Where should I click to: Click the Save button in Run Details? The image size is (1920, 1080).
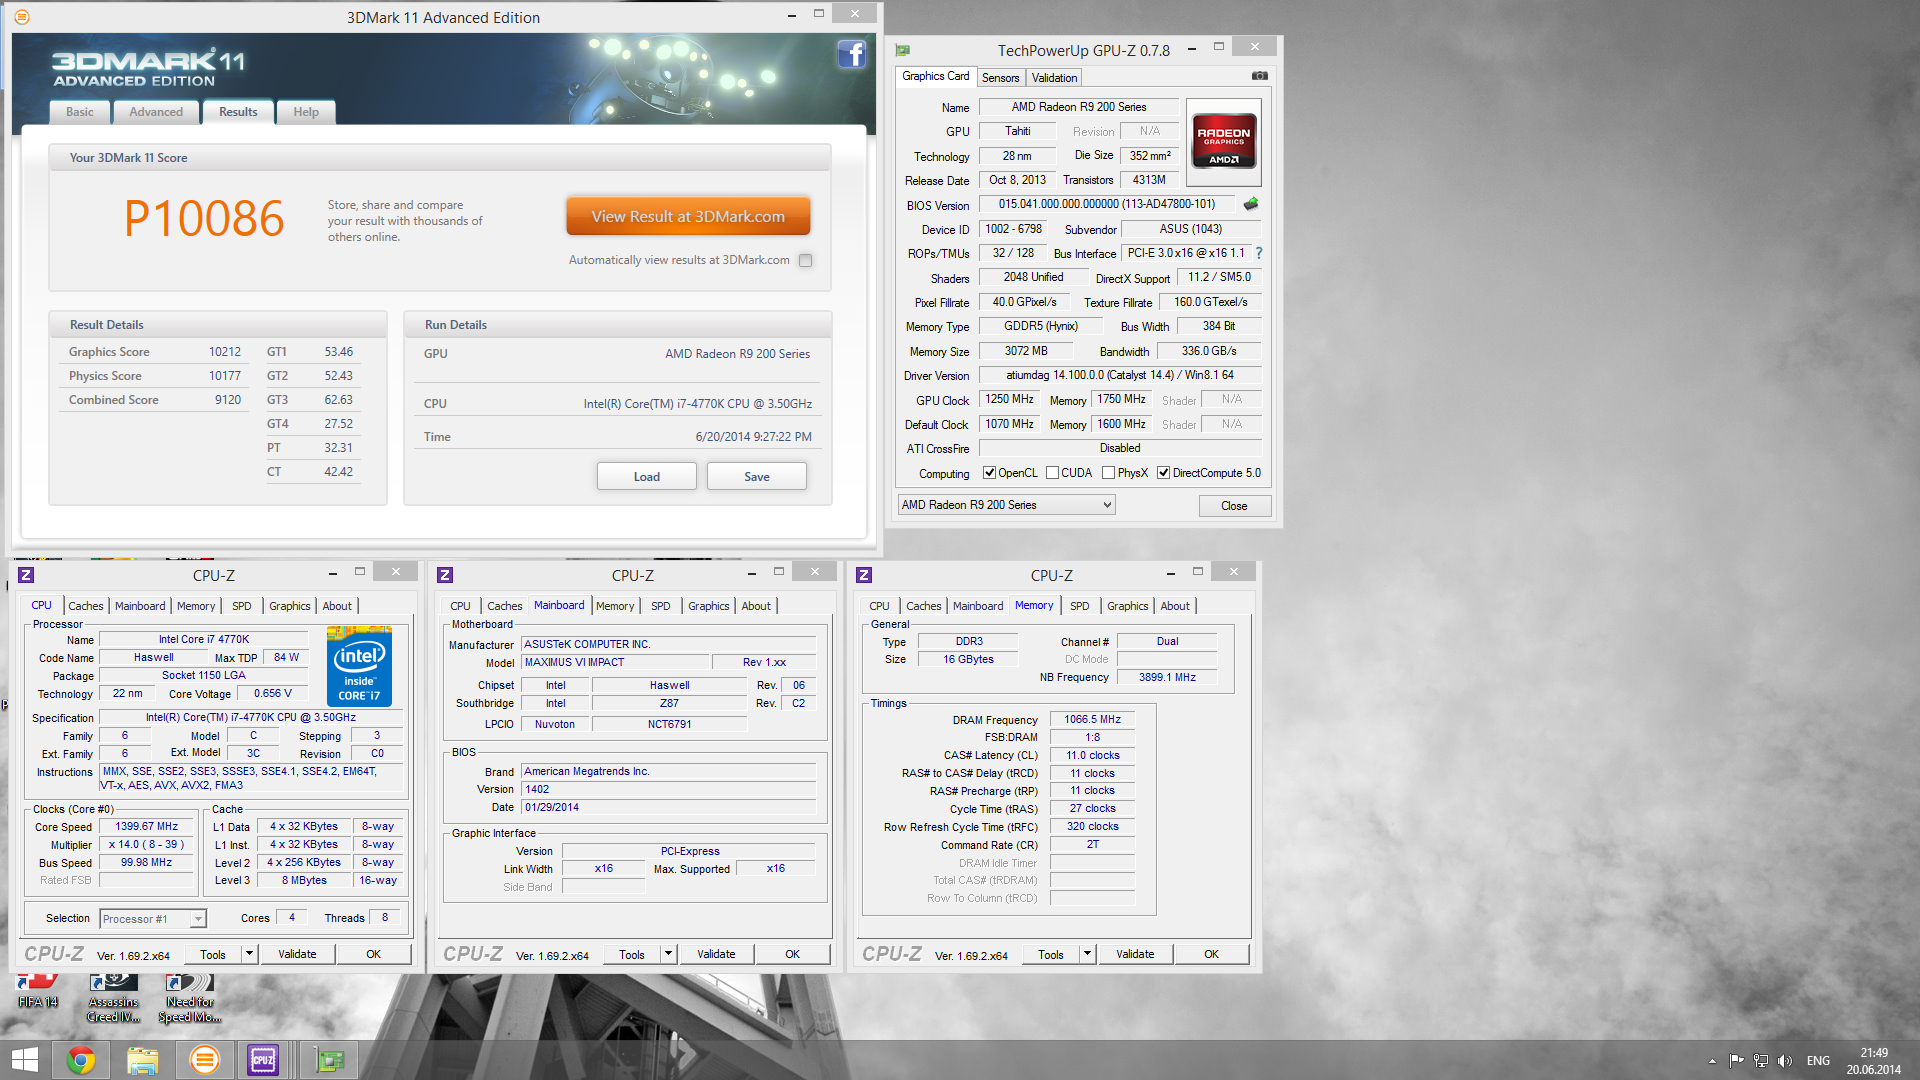[x=757, y=477]
